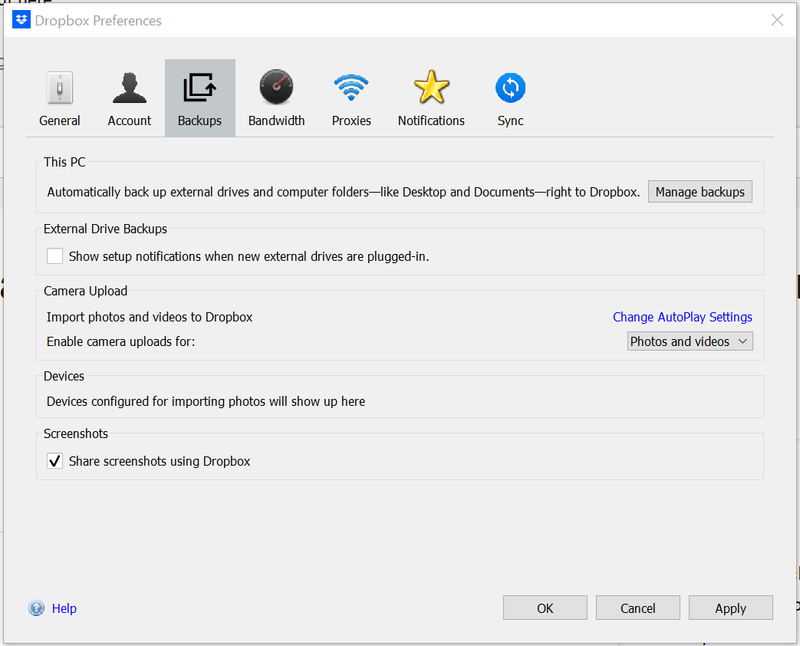800x646 pixels.
Task: Open the Change AutoPlay Settings link
Action: coord(682,317)
